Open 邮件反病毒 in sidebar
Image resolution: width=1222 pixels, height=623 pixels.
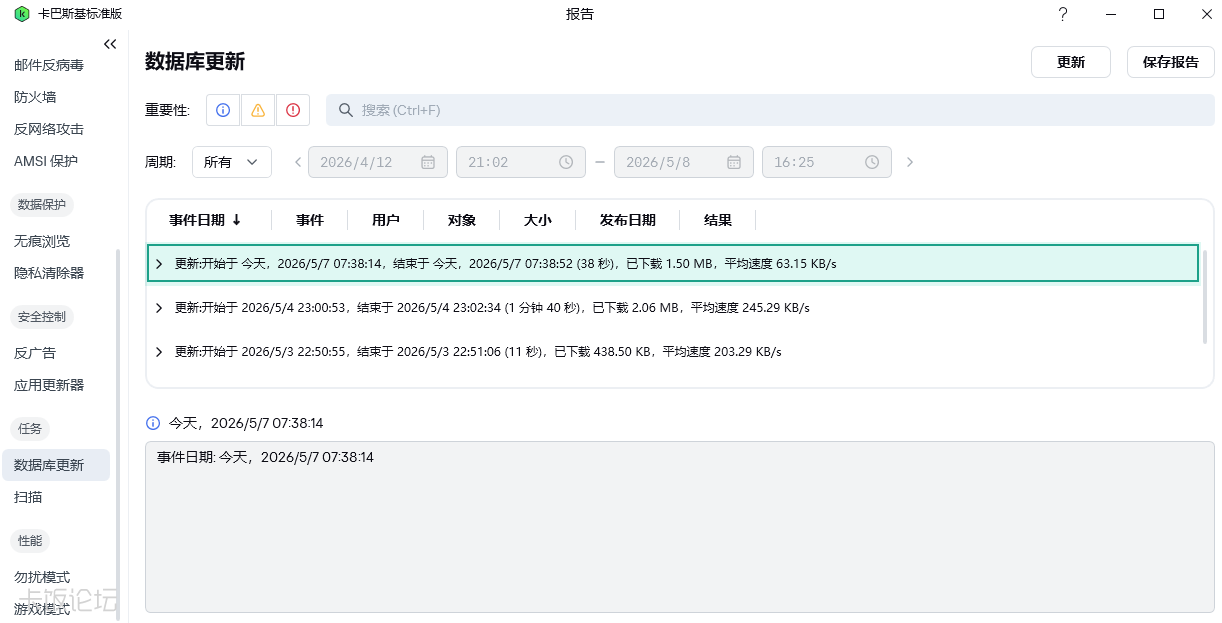click(49, 65)
